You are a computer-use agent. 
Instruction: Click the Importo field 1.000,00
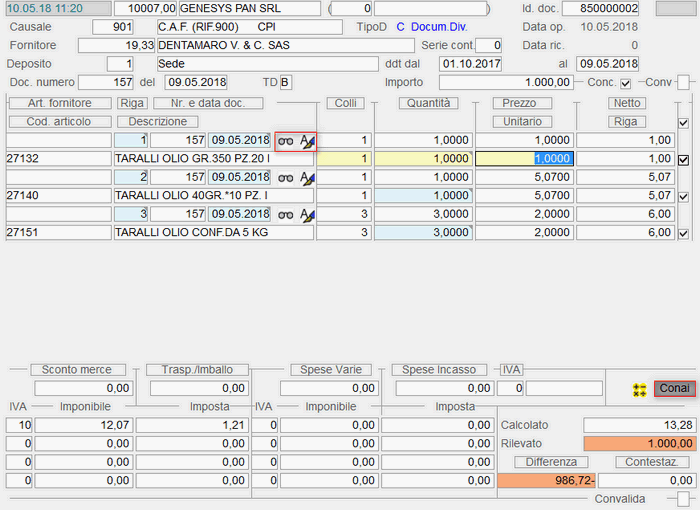point(506,83)
